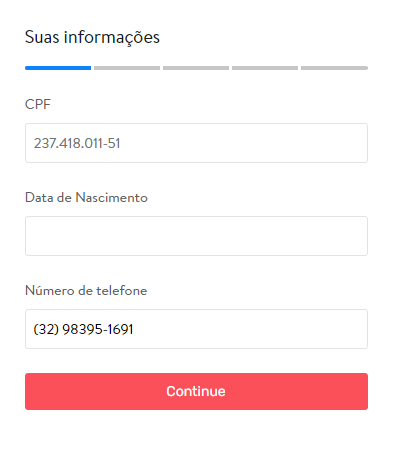This screenshot has width=397, height=457.
Task: Click the Número de telefone label
Action: click(x=86, y=290)
